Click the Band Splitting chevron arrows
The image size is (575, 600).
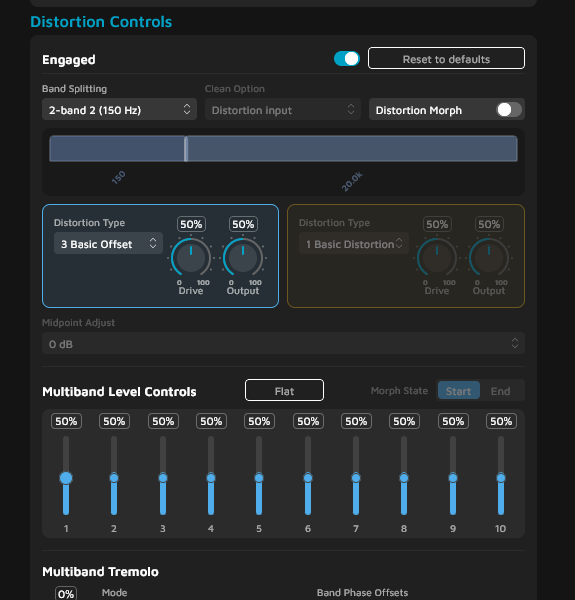point(187,109)
